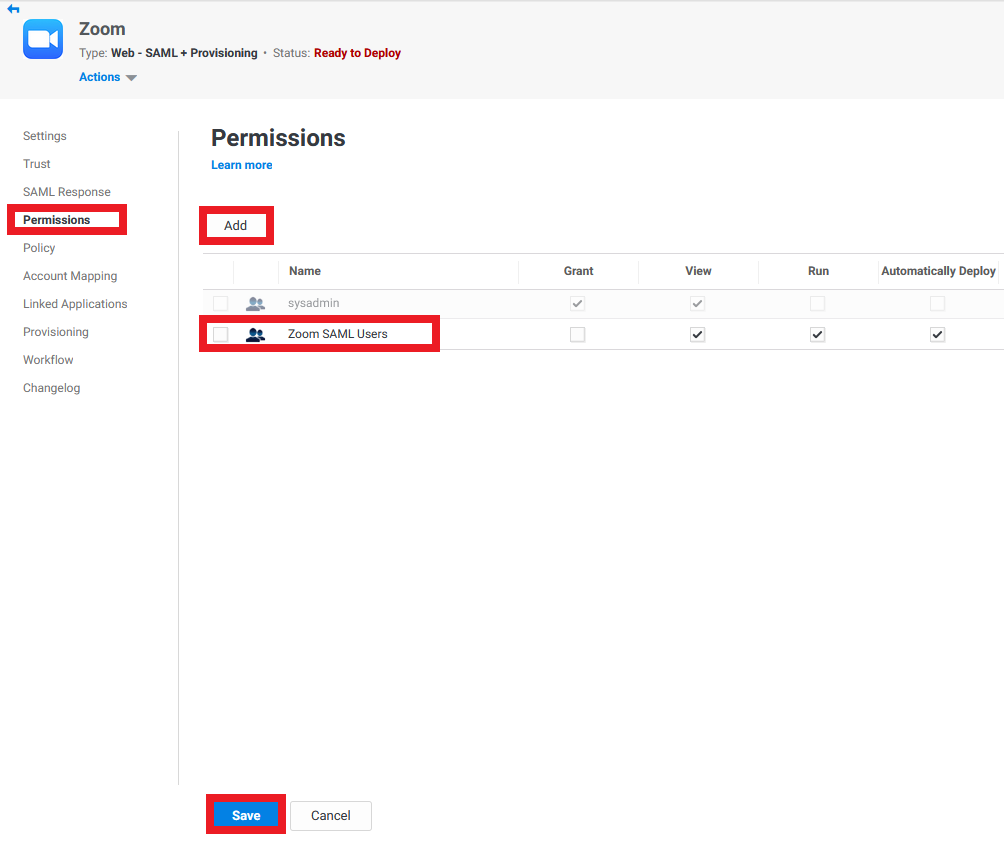1004x851 pixels.
Task: Click the Ready to Deploy status
Action: tap(357, 53)
